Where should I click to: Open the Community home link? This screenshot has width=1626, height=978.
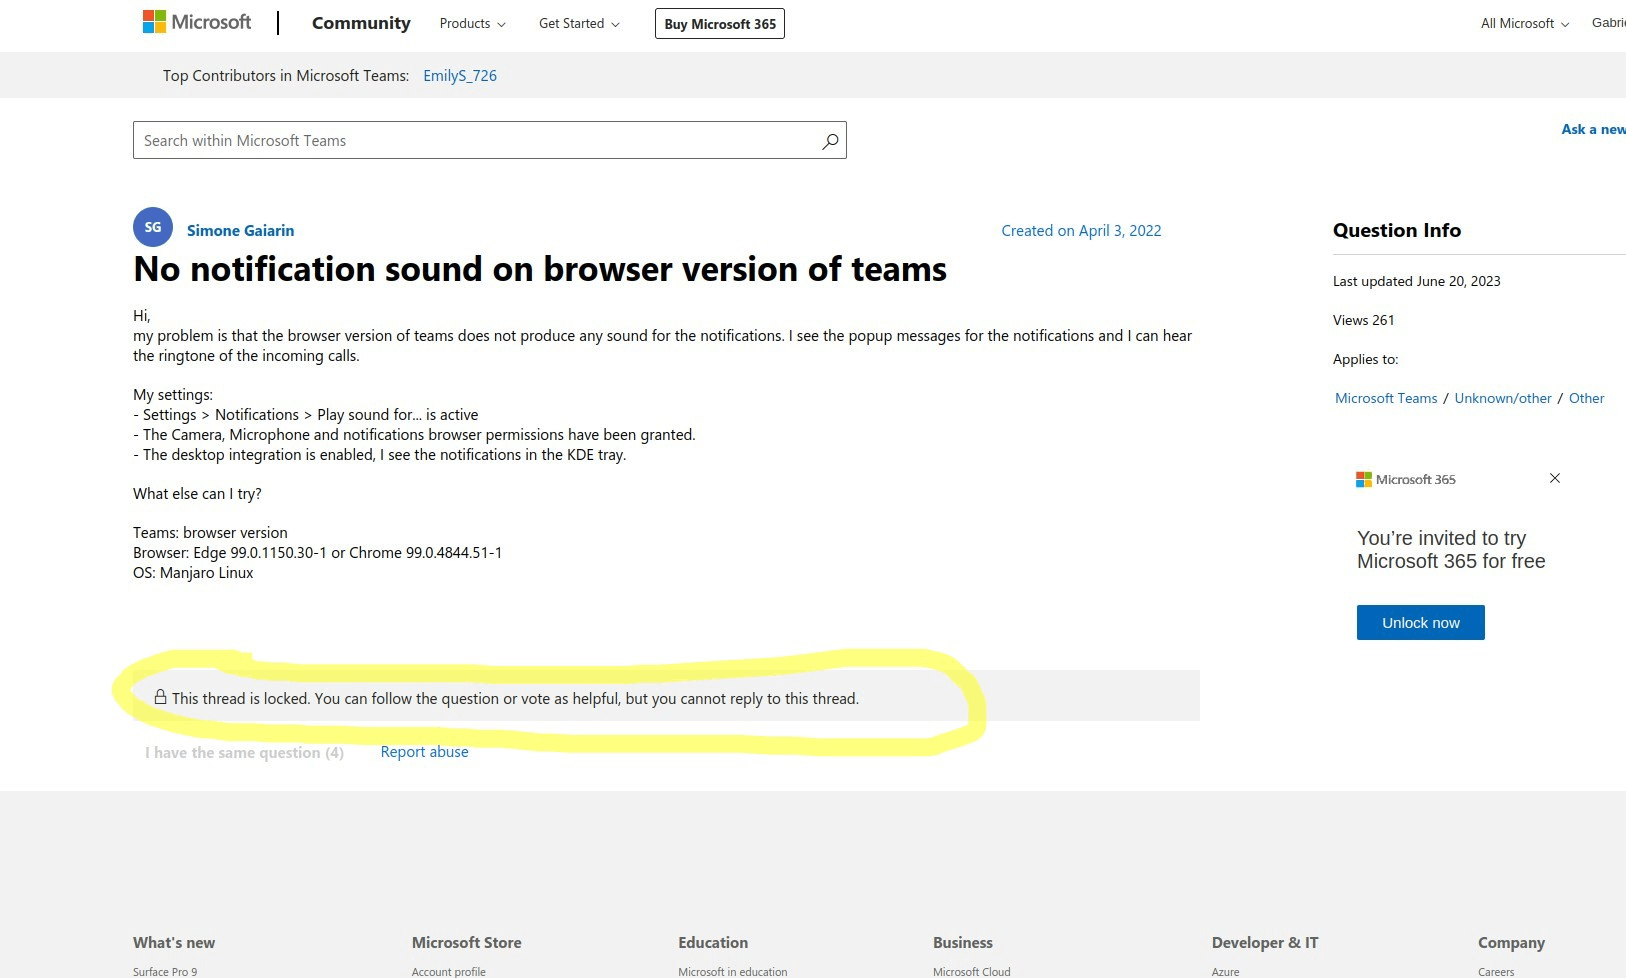(x=361, y=23)
